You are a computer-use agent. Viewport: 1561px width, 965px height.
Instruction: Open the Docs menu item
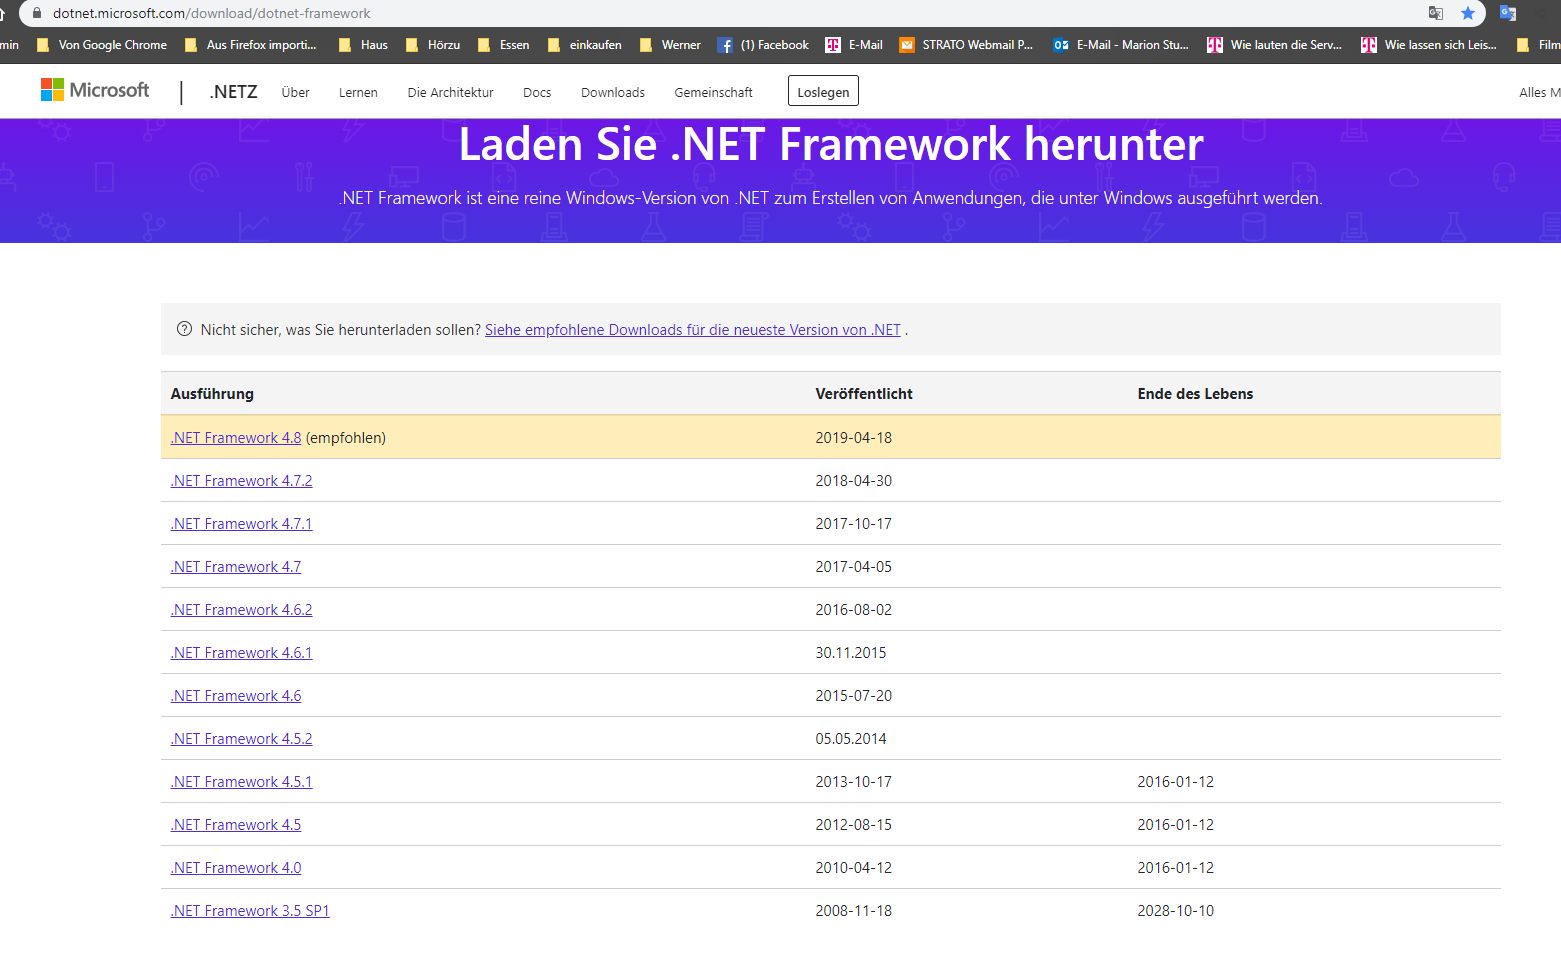(x=537, y=92)
